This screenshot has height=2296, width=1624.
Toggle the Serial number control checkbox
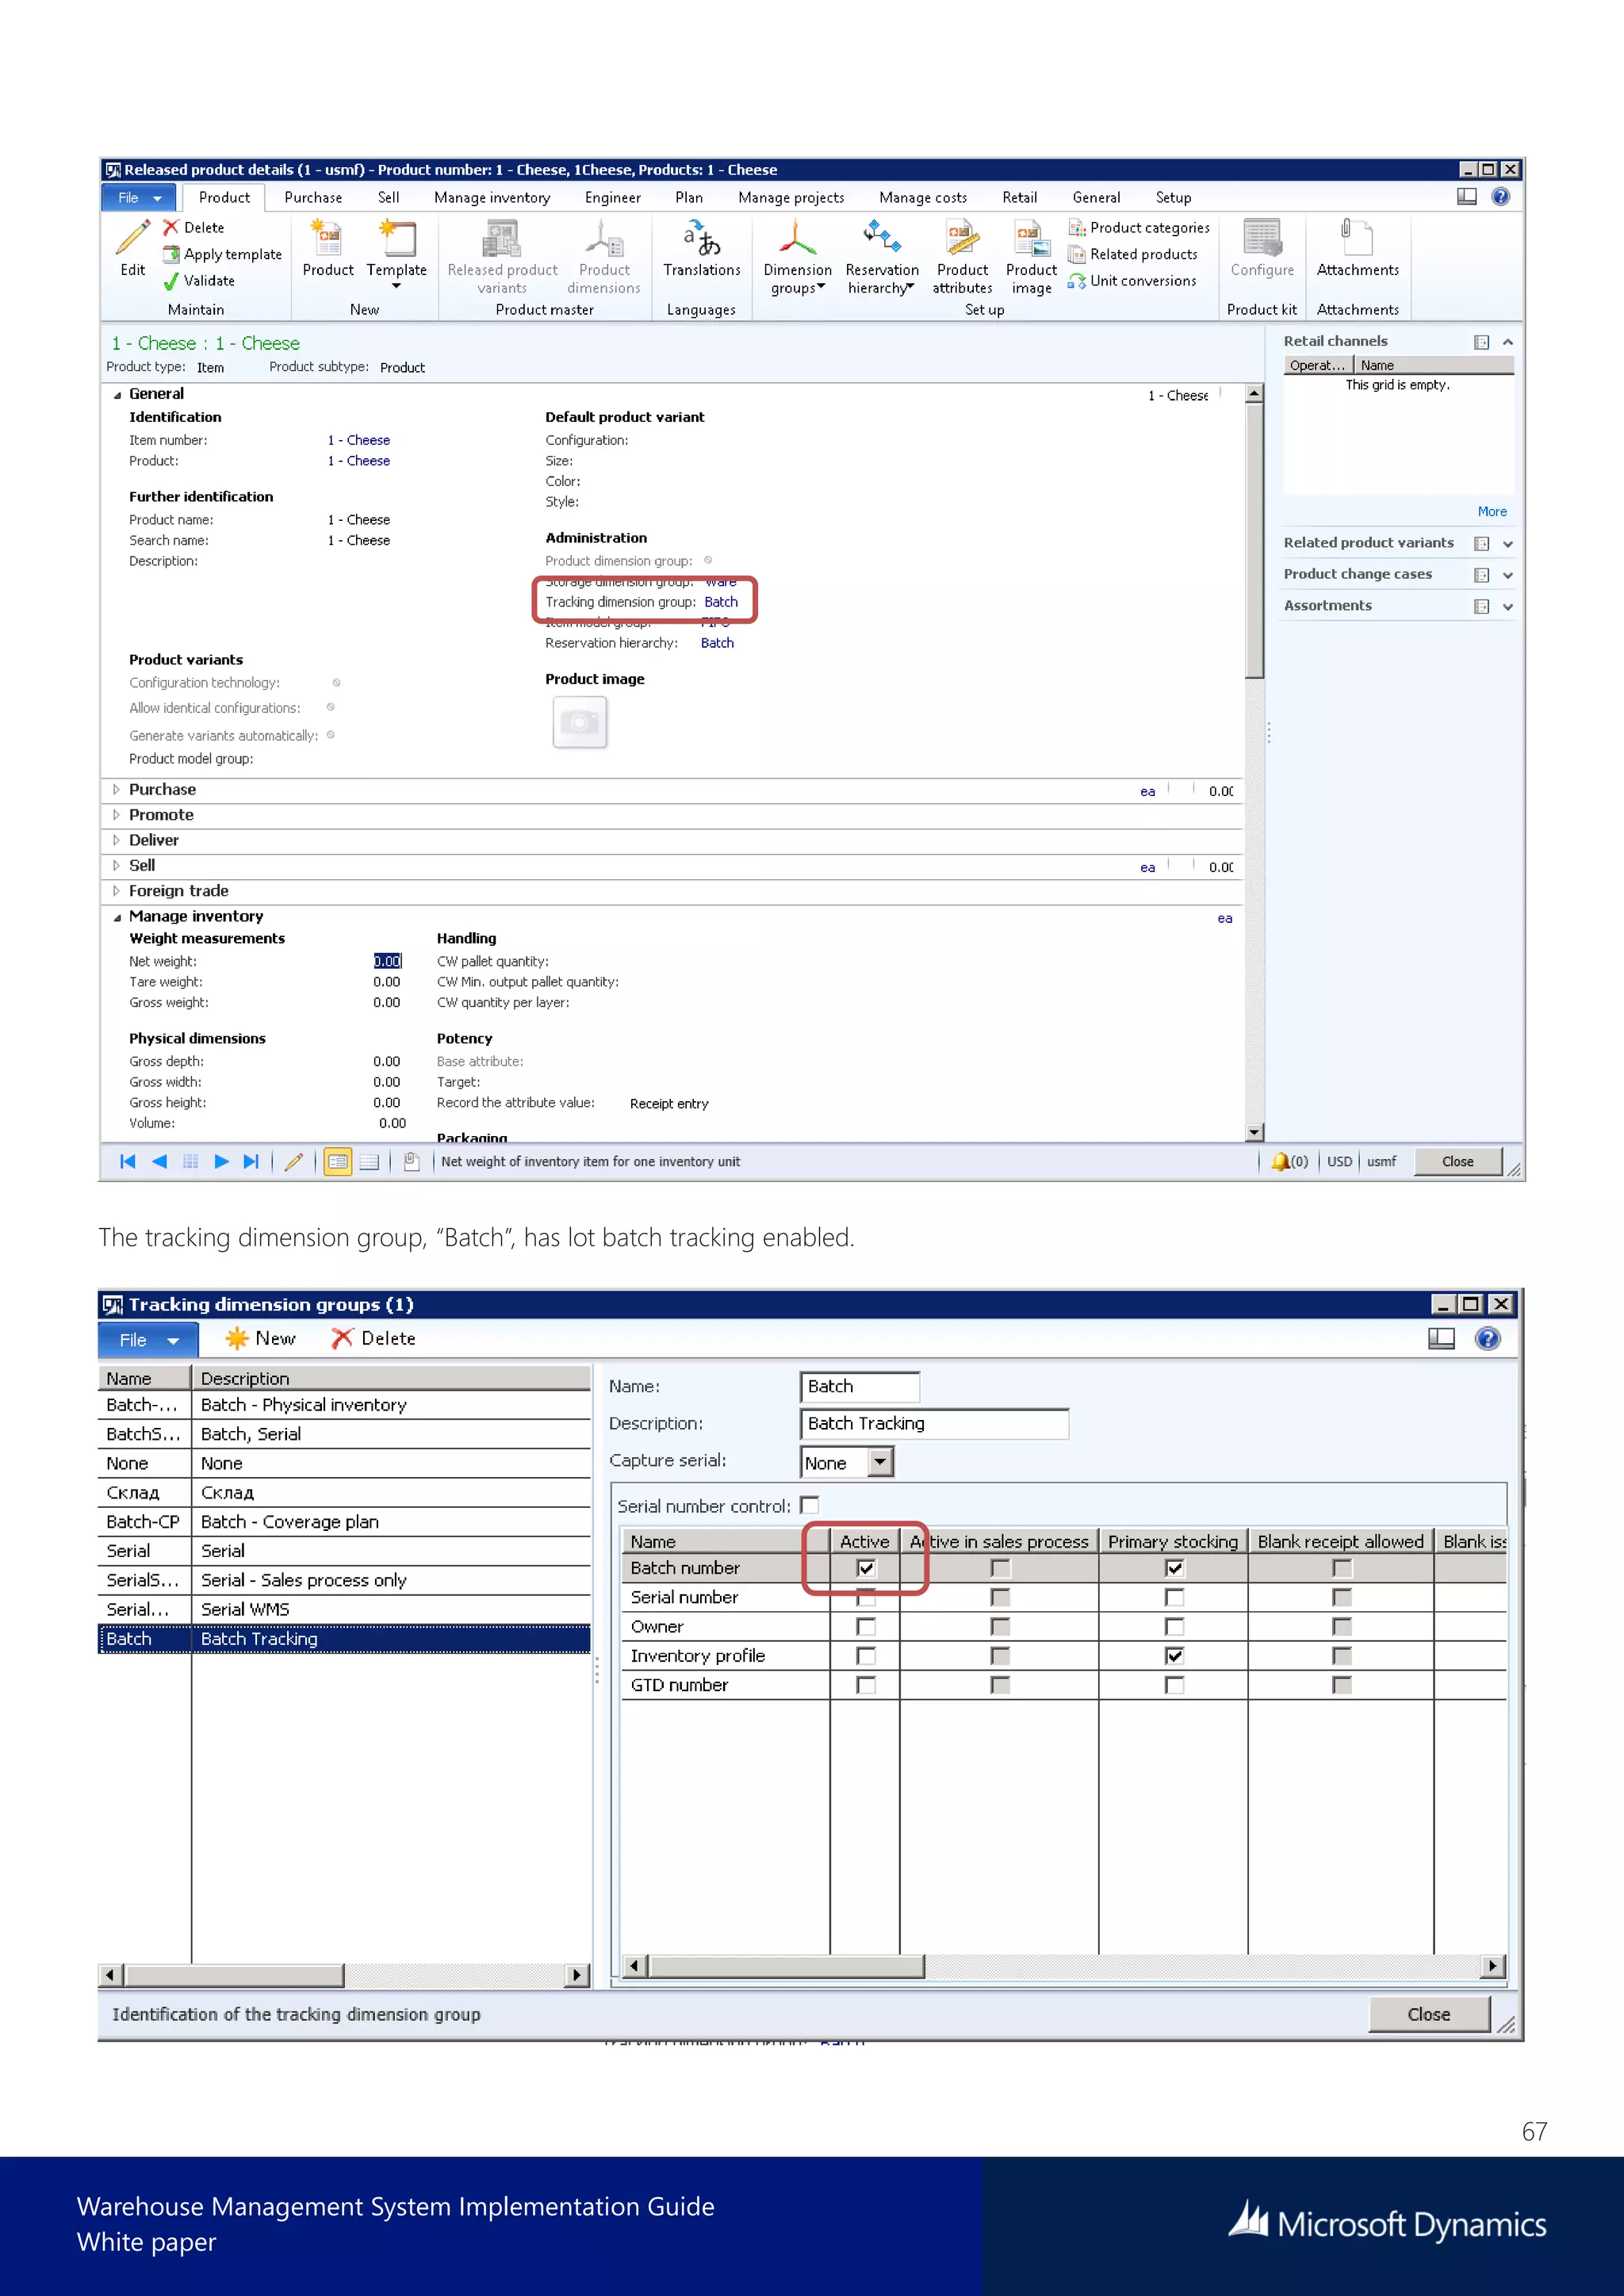[810, 1505]
